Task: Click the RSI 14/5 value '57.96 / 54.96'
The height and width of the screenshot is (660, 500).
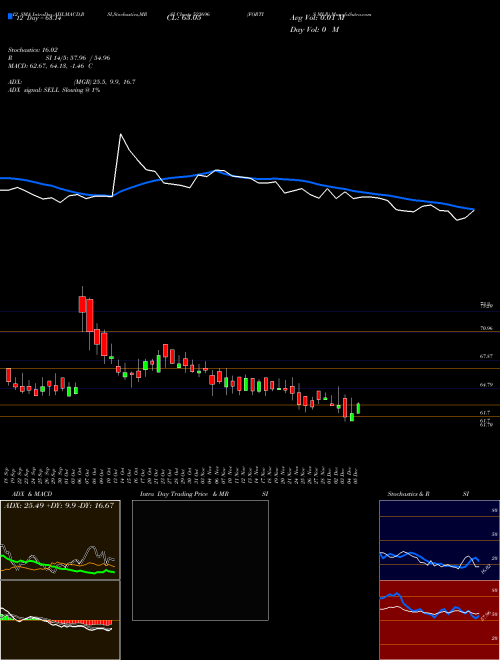Action: point(88,58)
